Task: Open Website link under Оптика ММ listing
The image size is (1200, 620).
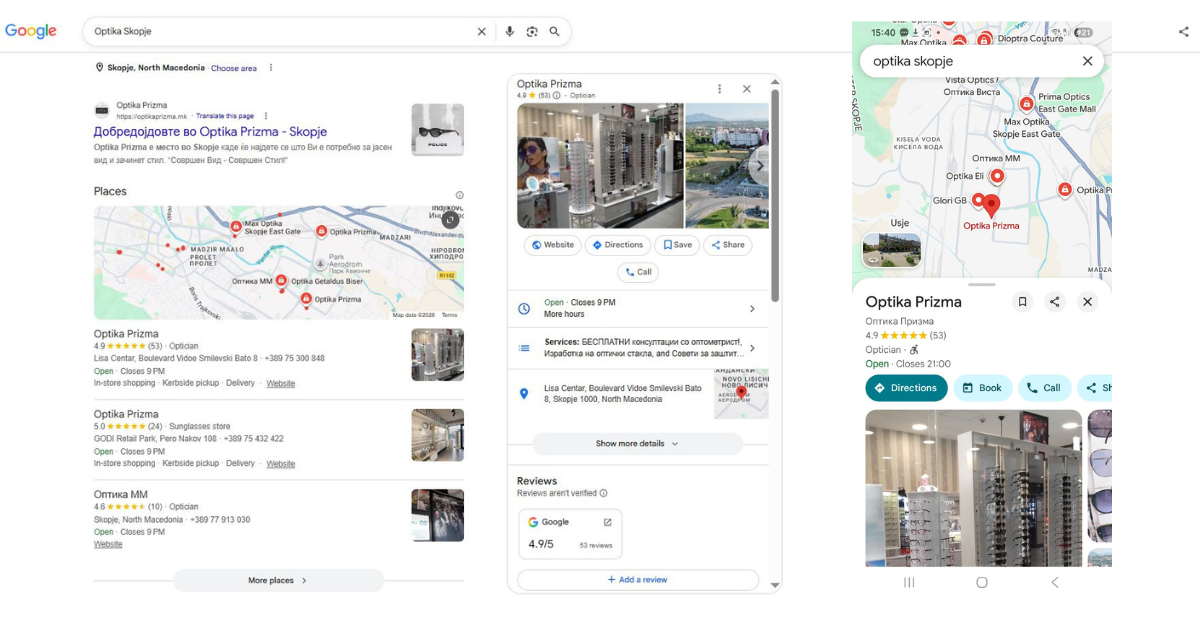Action: (108, 545)
